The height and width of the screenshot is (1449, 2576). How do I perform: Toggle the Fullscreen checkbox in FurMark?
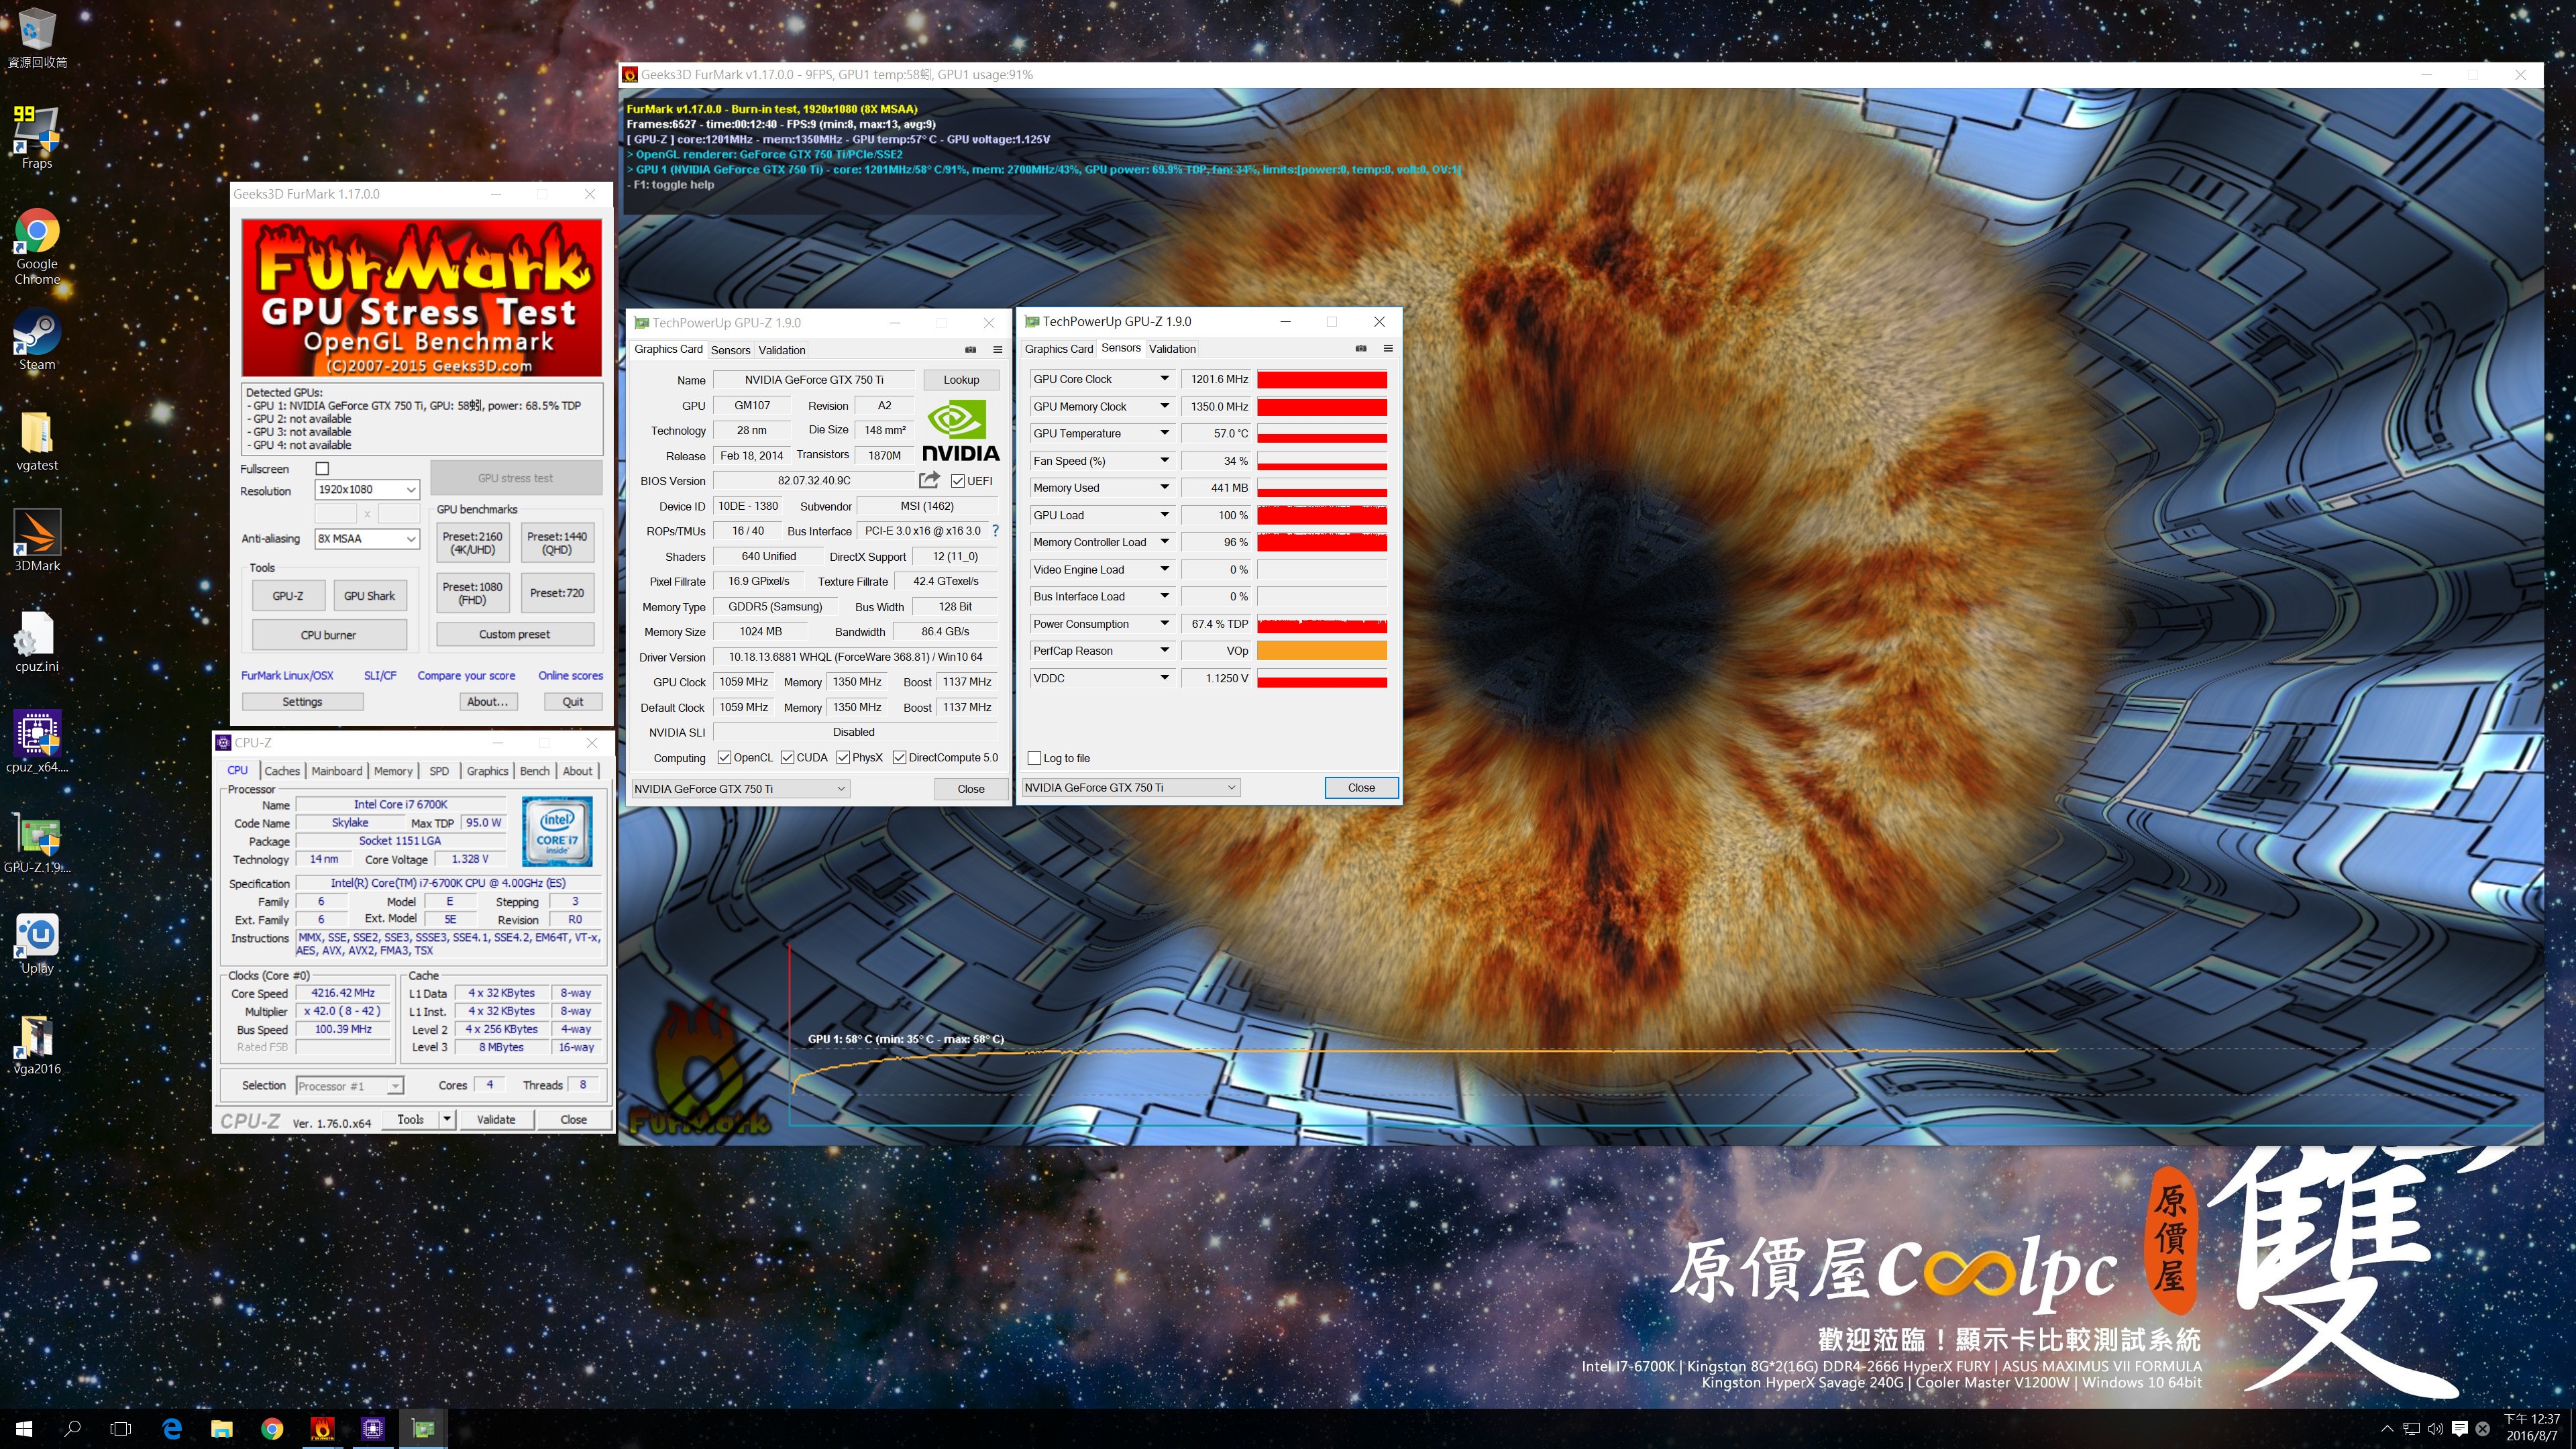[x=322, y=469]
